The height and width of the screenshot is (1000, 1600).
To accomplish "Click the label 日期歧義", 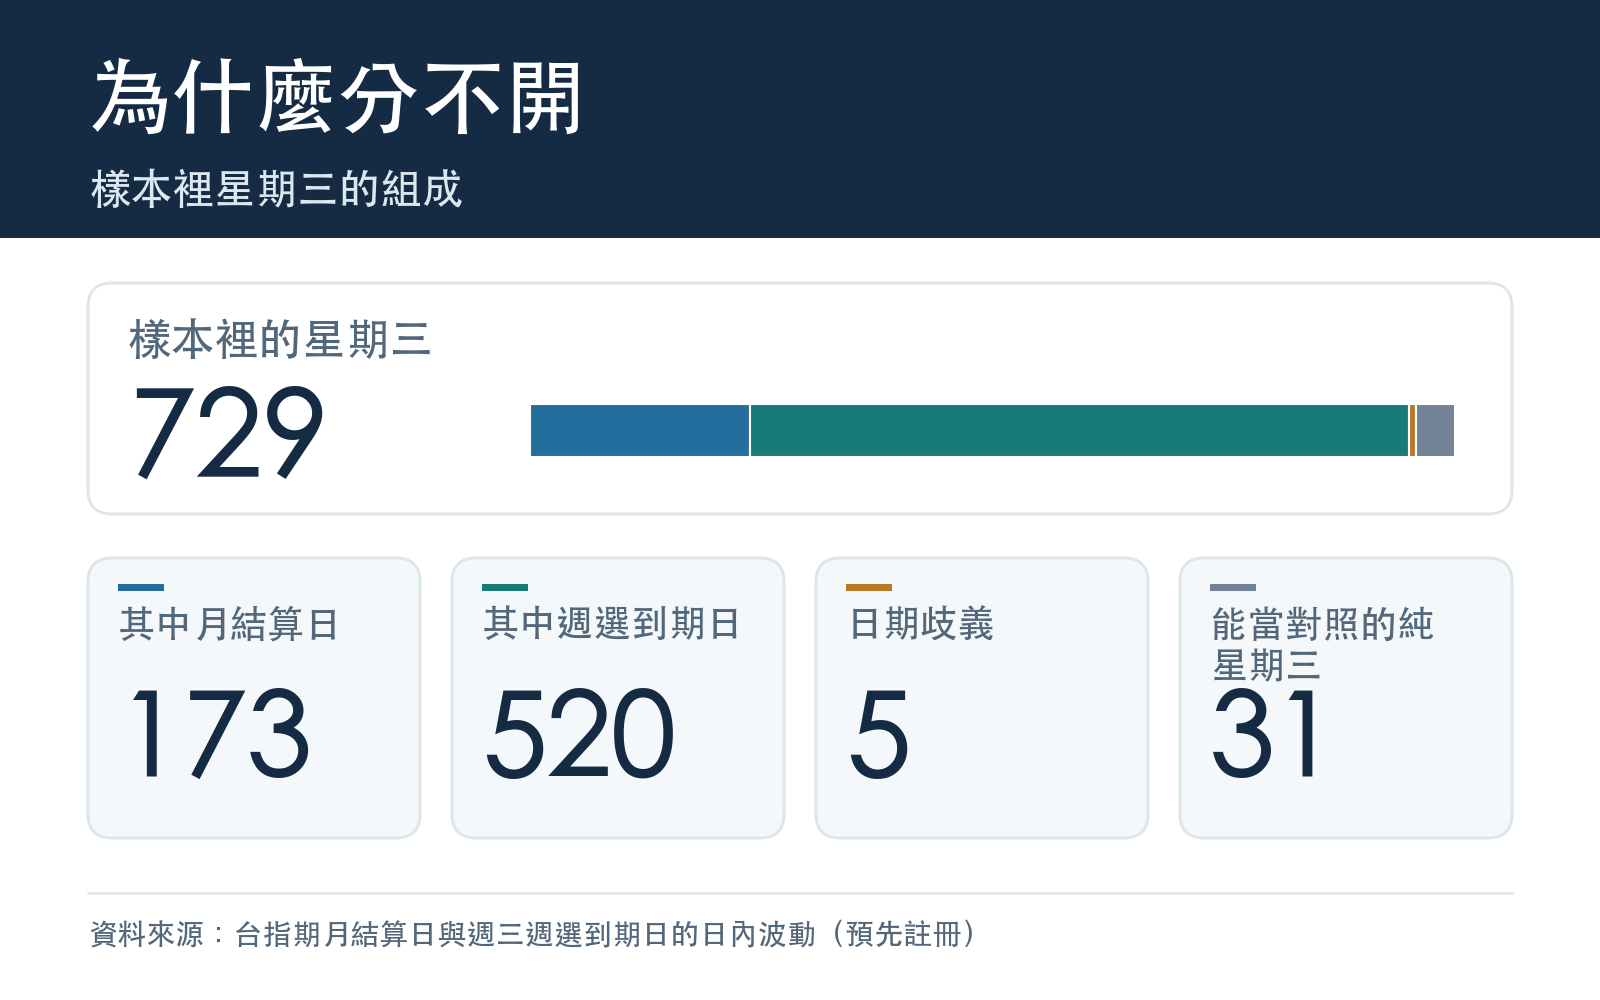I will click(x=921, y=624).
